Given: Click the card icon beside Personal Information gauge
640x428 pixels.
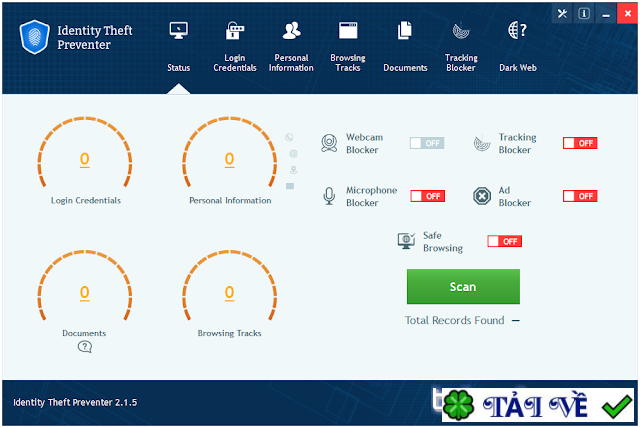Looking at the screenshot, I should point(290,186).
